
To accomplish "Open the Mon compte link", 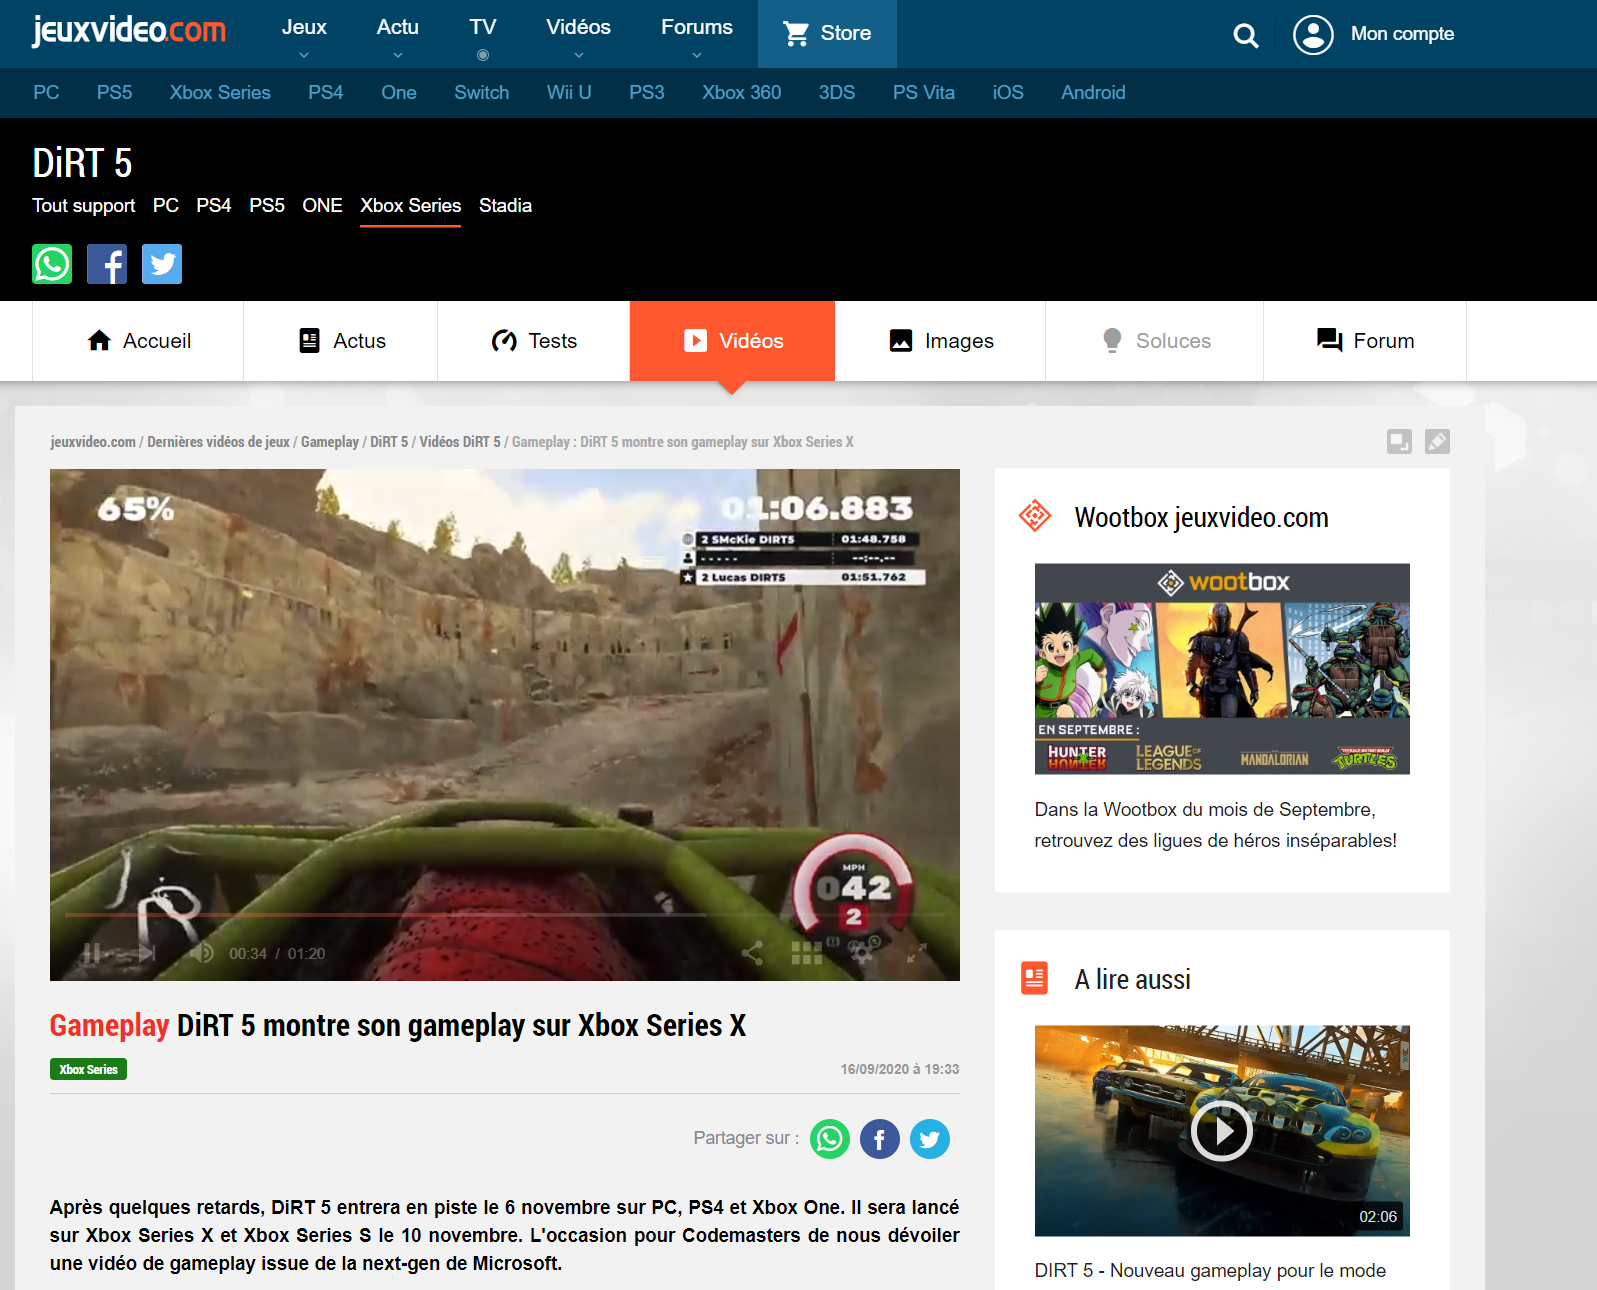I will point(1402,34).
